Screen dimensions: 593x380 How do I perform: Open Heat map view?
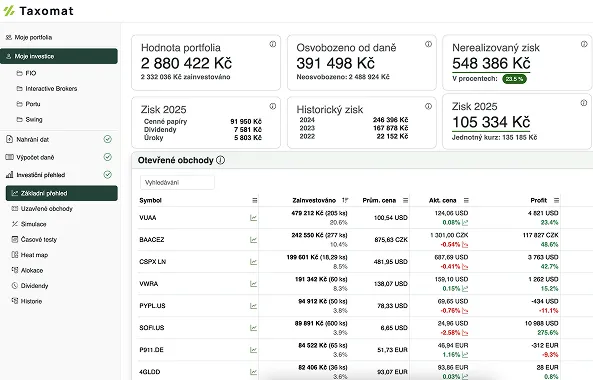(x=30, y=255)
